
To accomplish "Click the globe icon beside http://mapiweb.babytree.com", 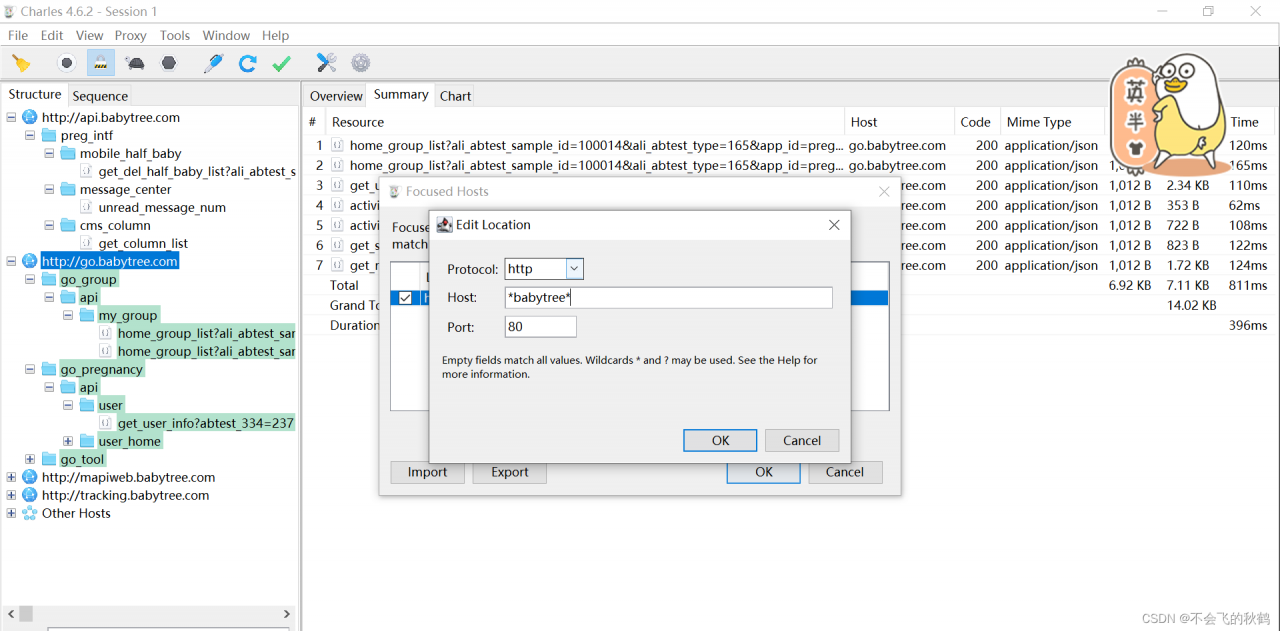I will pos(30,477).
